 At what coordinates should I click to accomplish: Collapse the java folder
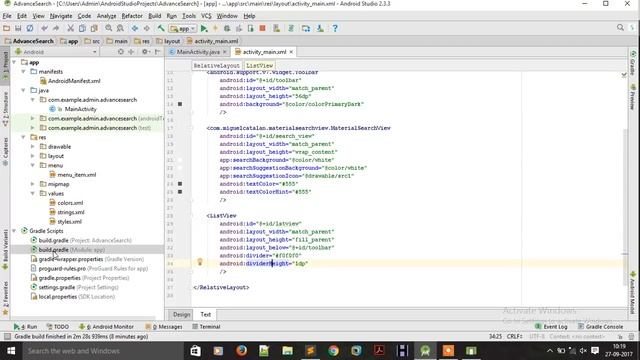[24, 90]
